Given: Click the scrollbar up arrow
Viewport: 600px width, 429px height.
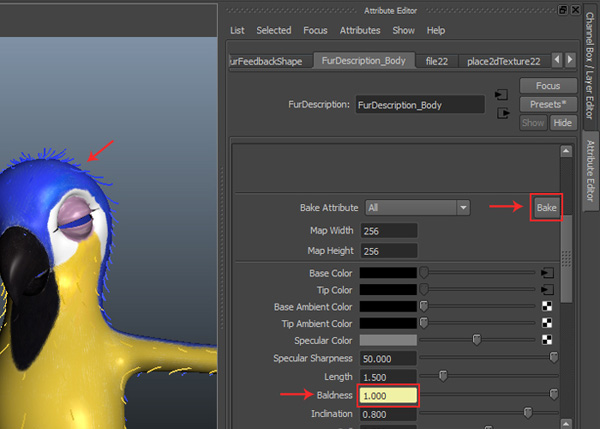Looking at the screenshot, I should click(x=566, y=151).
